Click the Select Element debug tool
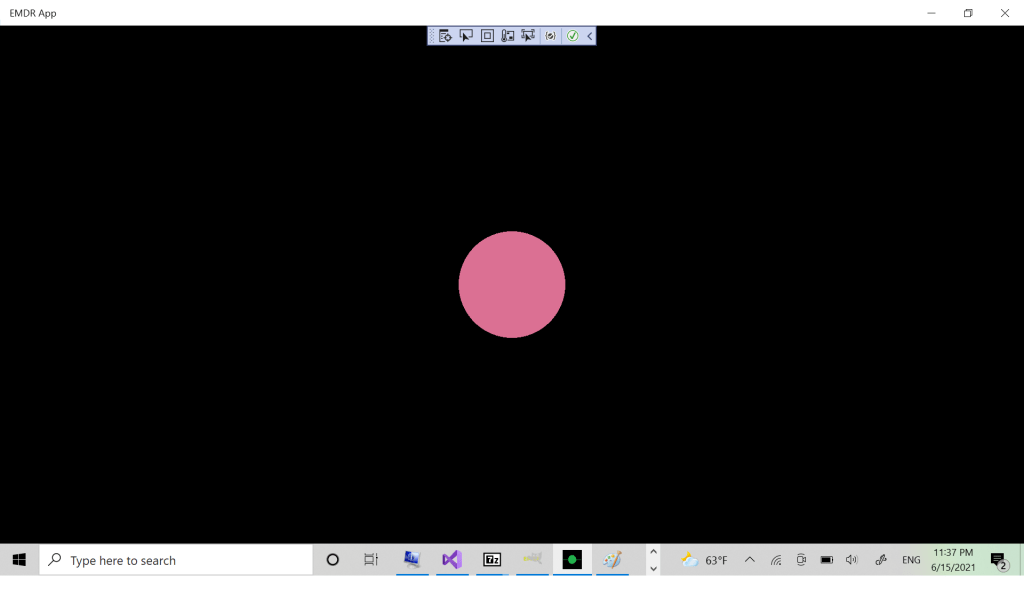 click(x=466, y=36)
